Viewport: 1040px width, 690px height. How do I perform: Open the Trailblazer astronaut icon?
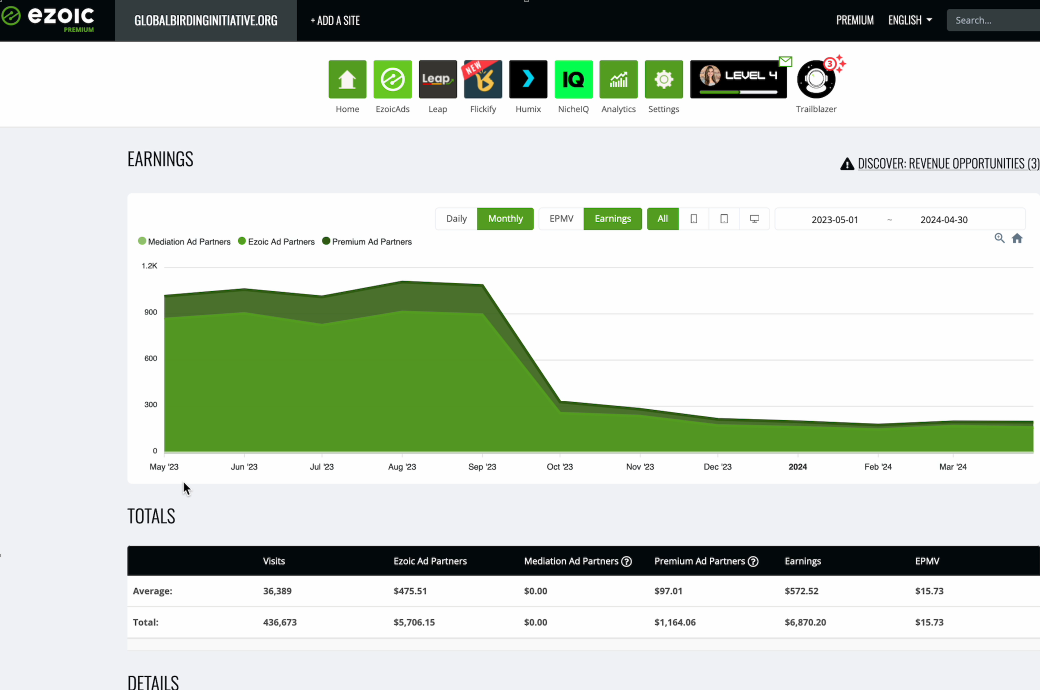816,79
